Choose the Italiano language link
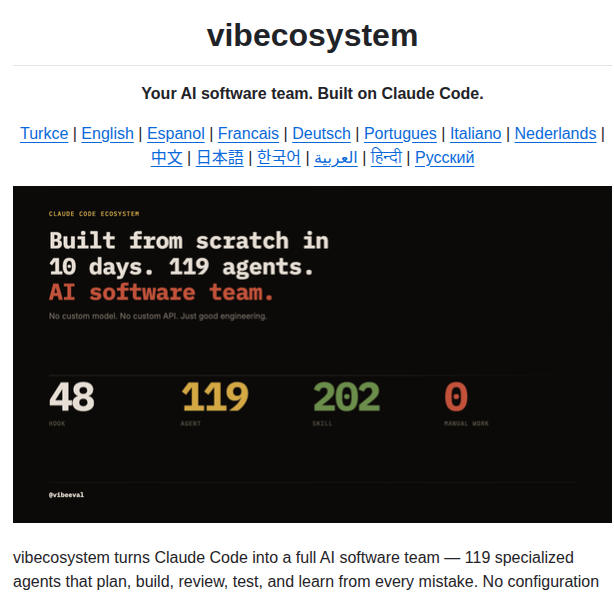The height and width of the screenshot is (594, 614). tap(475, 134)
